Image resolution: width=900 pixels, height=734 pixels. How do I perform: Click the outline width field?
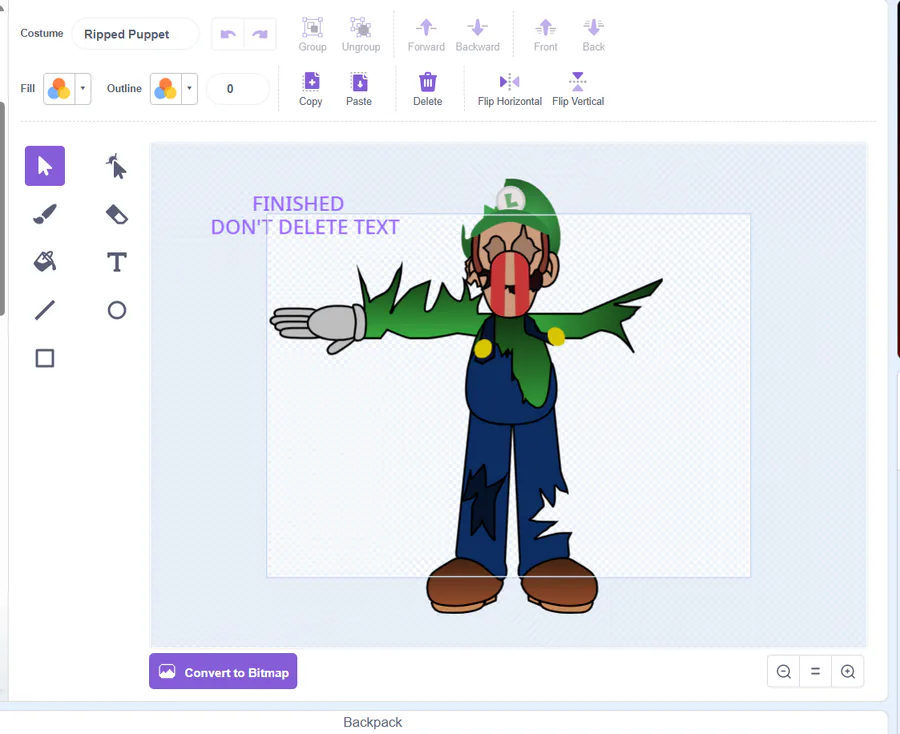(238, 88)
